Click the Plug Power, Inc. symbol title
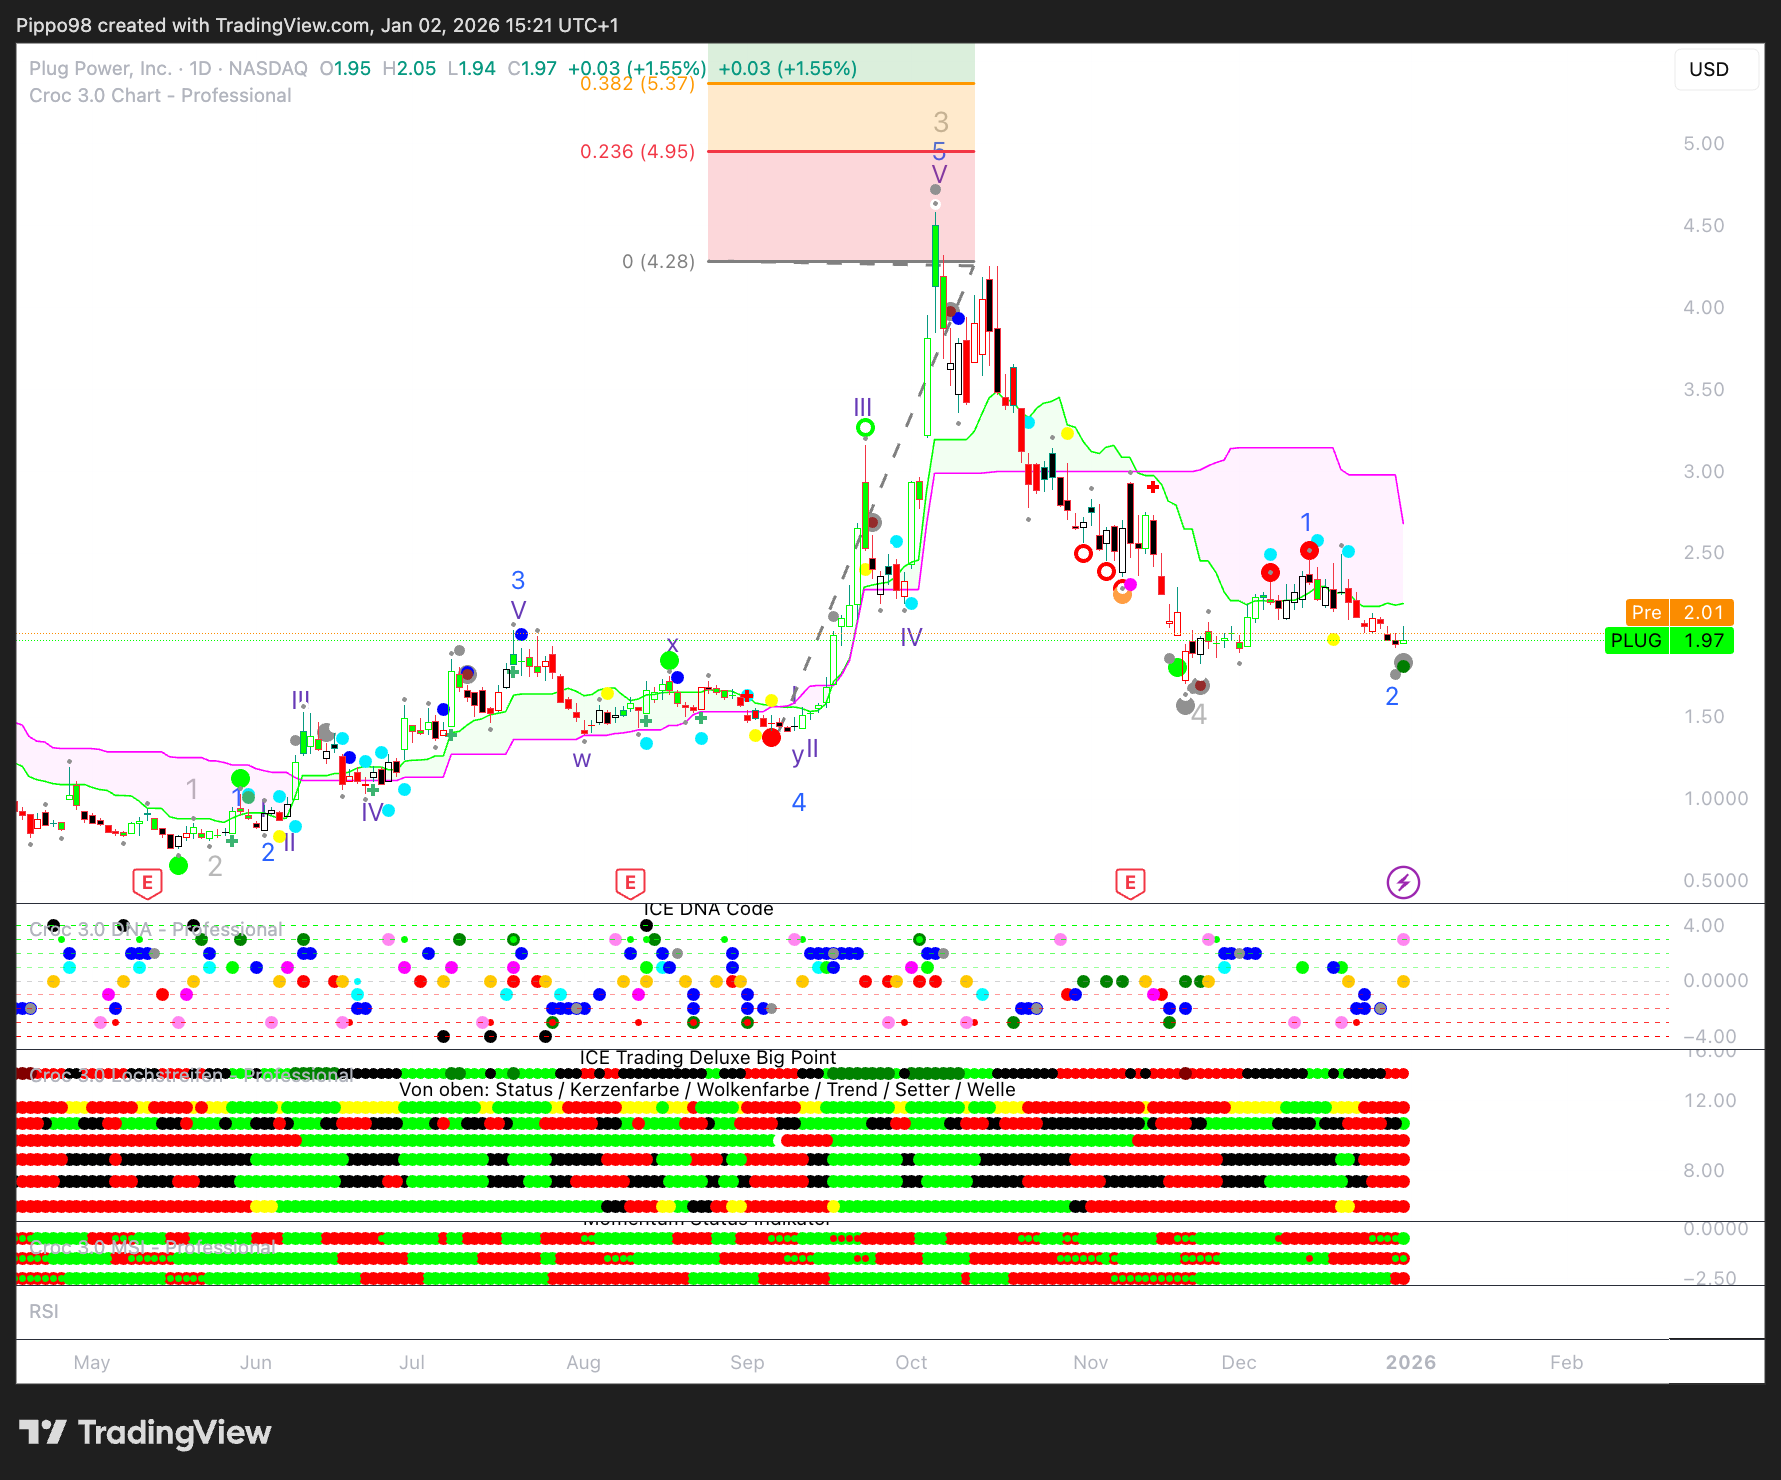The image size is (1781, 1480). (x=100, y=68)
